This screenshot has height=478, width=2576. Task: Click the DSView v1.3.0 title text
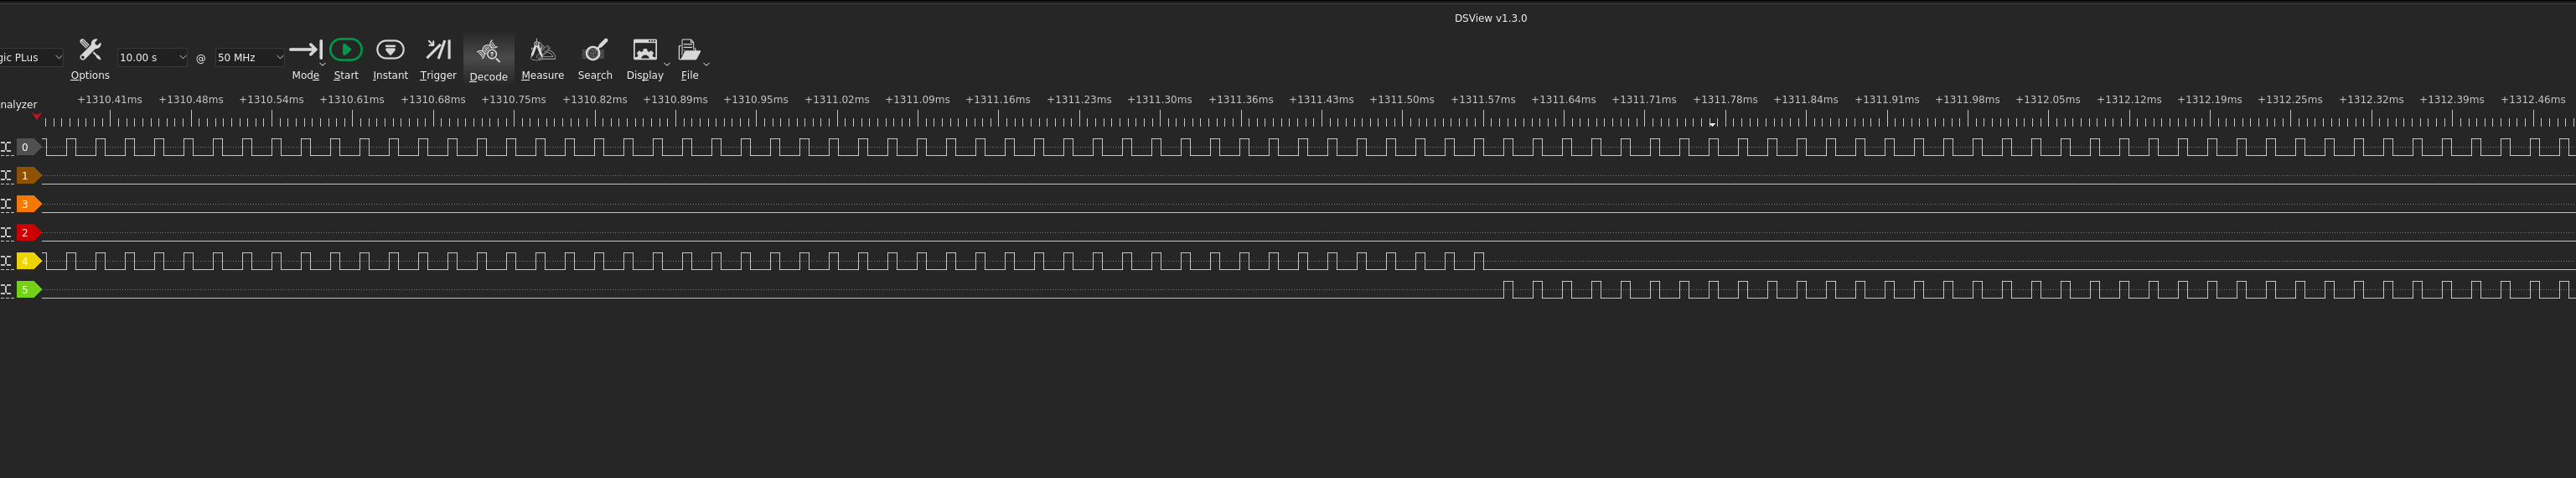pyautogui.click(x=1490, y=18)
